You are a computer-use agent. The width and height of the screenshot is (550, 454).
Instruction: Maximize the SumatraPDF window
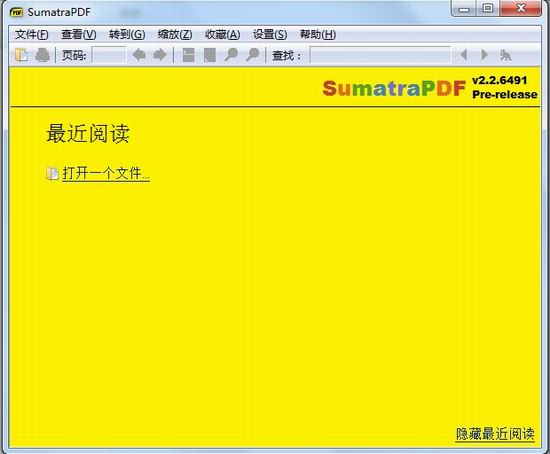coord(487,8)
